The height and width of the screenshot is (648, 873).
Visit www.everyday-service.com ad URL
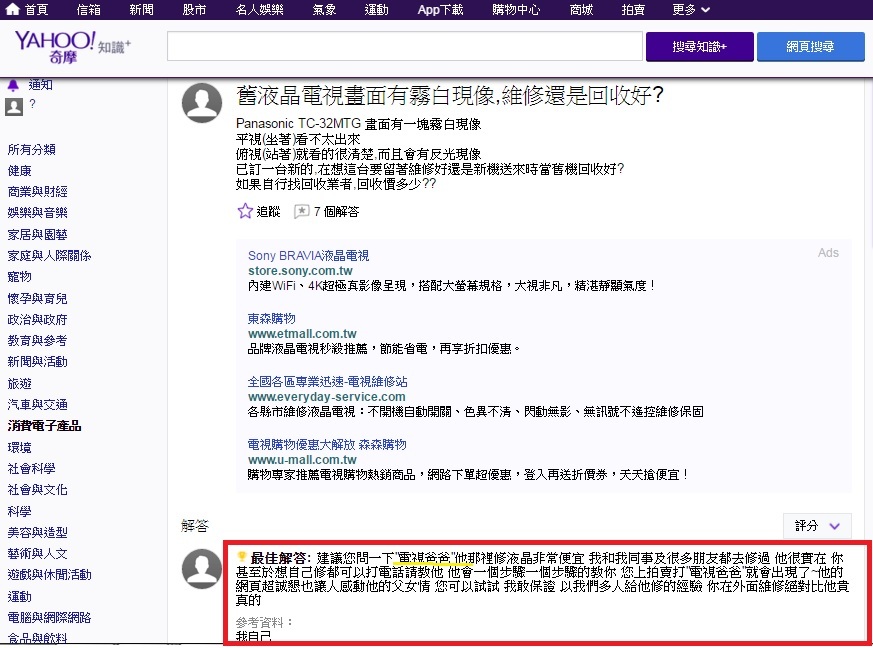point(327,396)
